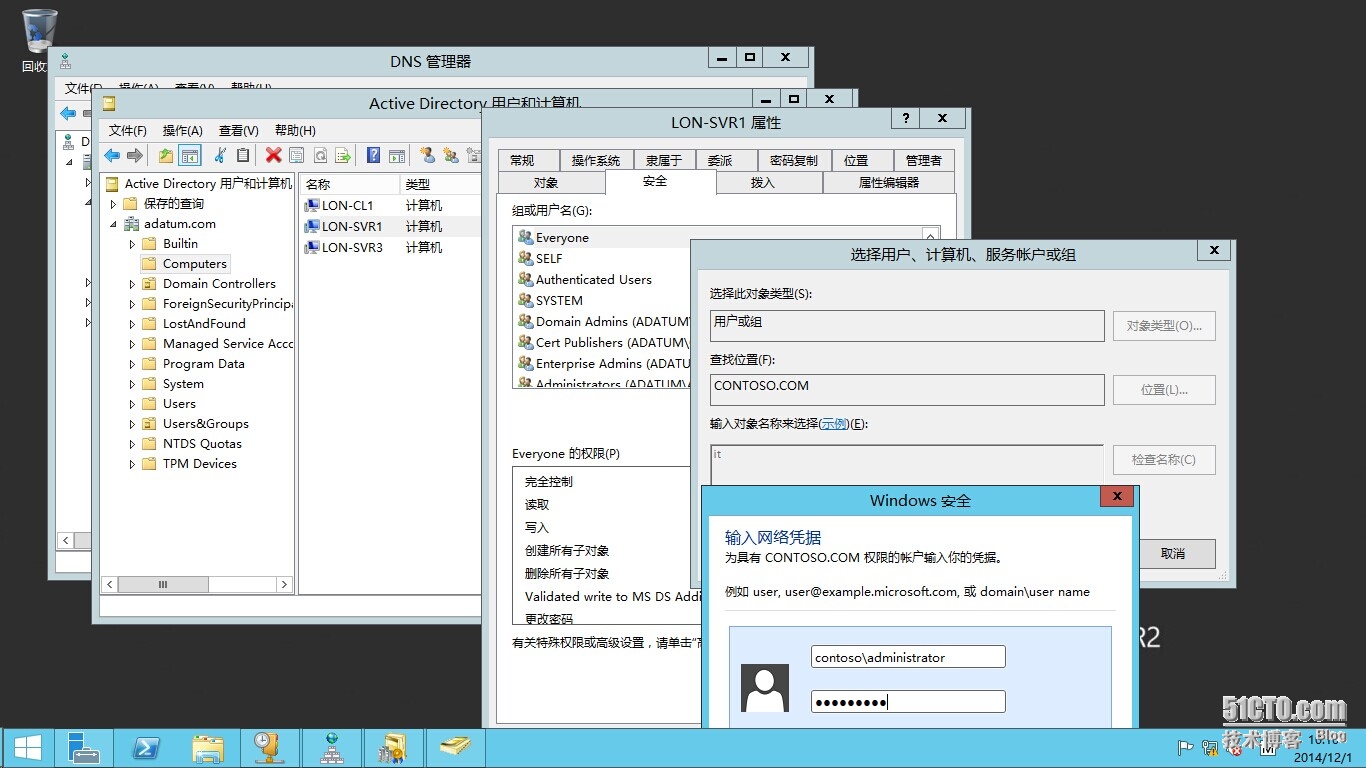Click the Back arrow in Active Directory toolbar
Viewport: 1366px width, 768px height.
click(x=112, y=155)
